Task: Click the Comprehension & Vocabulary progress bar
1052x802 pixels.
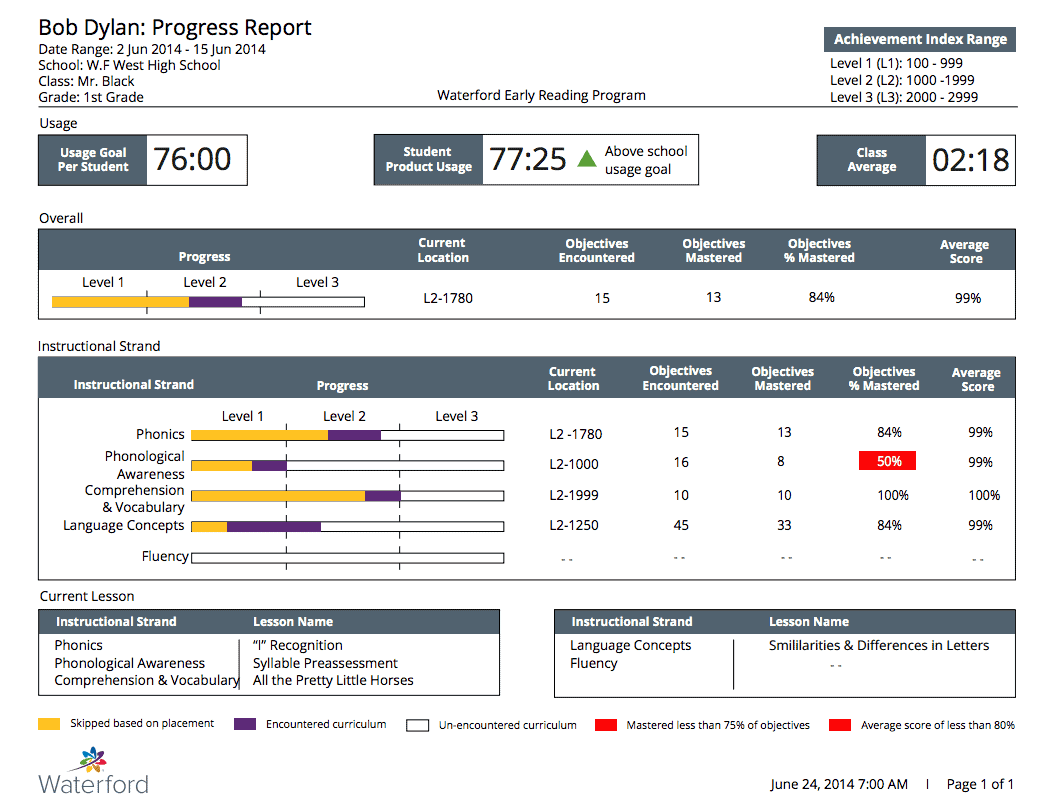Action: pyautogui.click(x=348, y=496)
